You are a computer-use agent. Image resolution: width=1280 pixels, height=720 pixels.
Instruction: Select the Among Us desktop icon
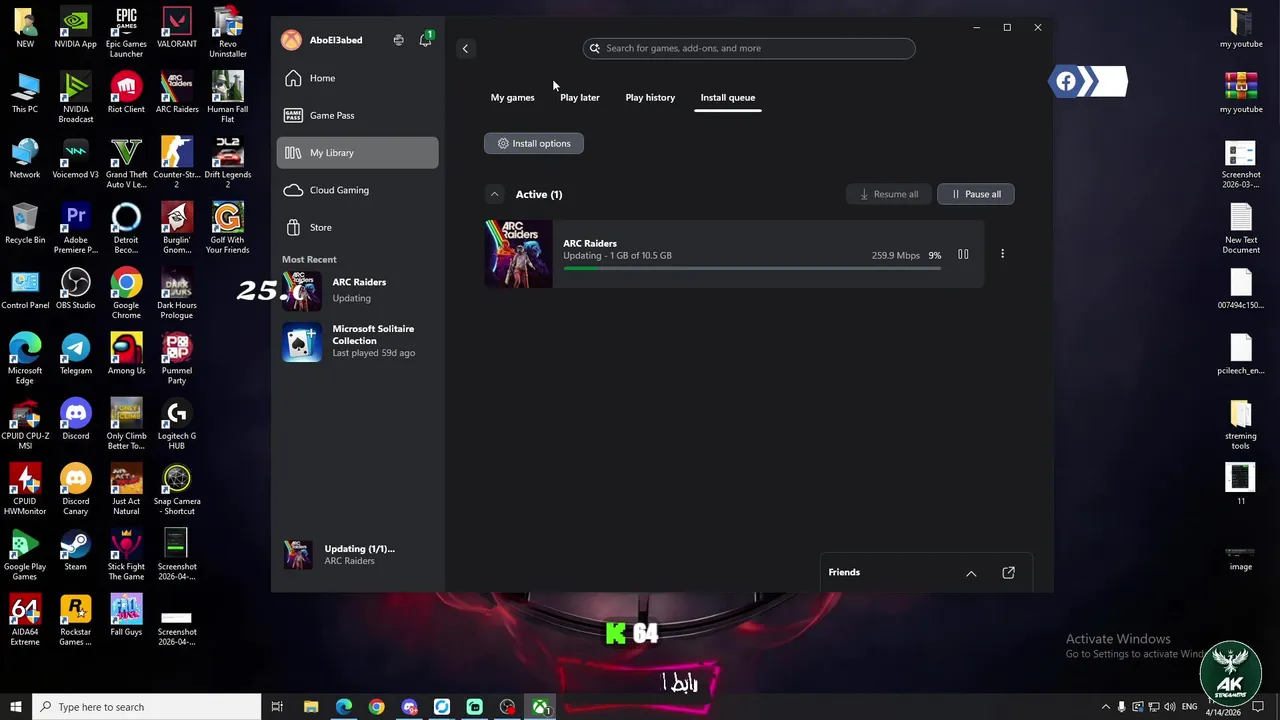click(x=126, y=355)
